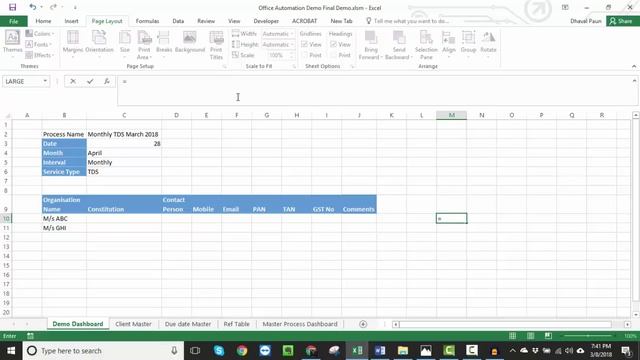Click the Scale percentage stepper
Viewport: 640px width, 360px height.
[292, 55]
